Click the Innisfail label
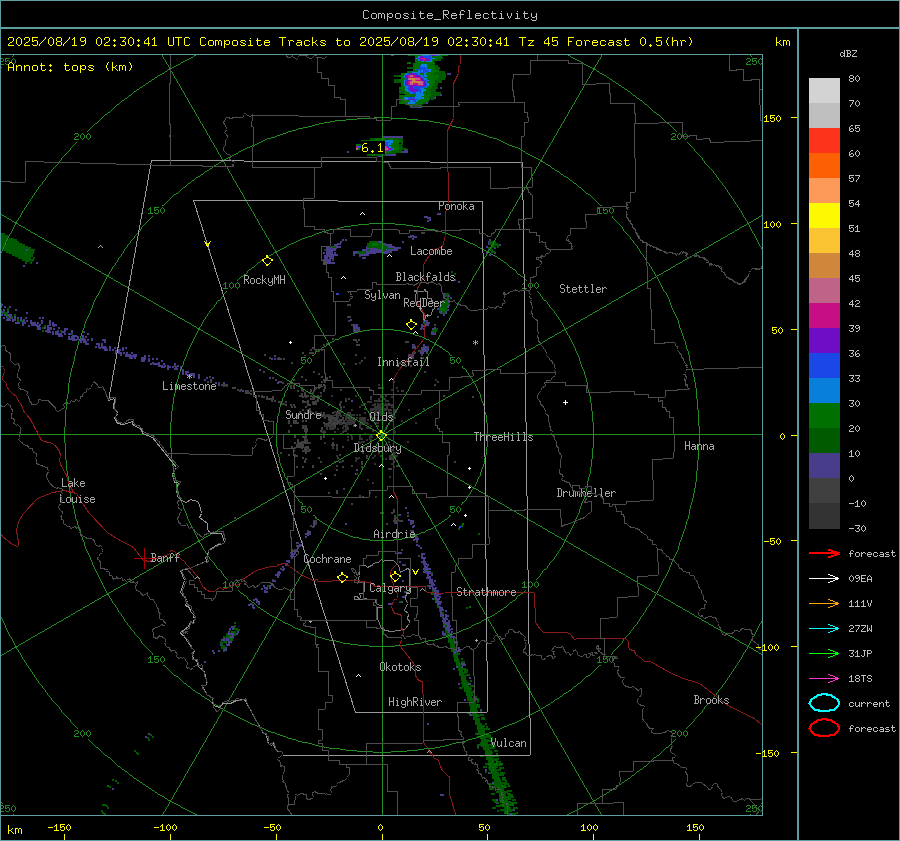The image size is (900, 841). 403,362
